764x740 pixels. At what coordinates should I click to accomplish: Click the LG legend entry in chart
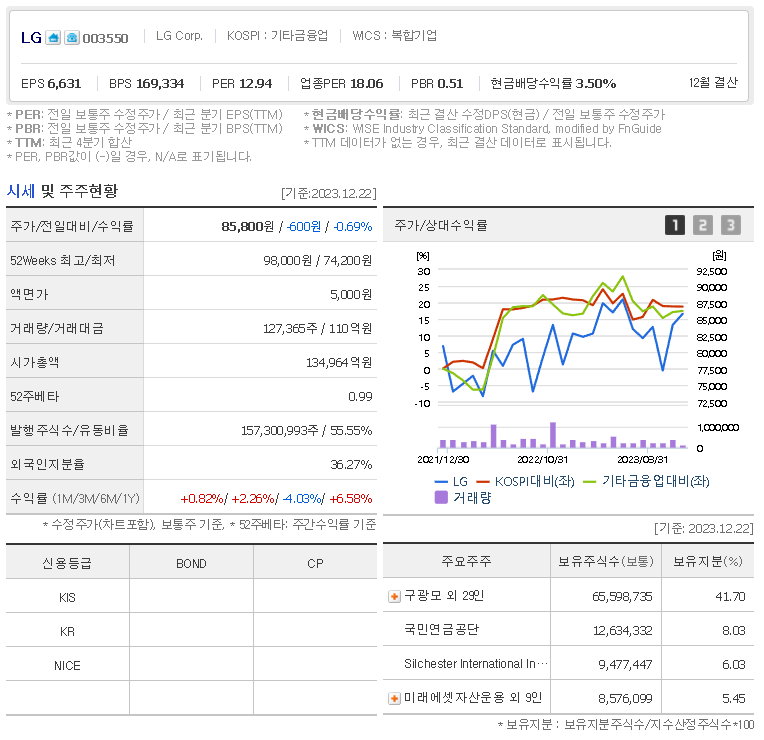pos(451,482)
